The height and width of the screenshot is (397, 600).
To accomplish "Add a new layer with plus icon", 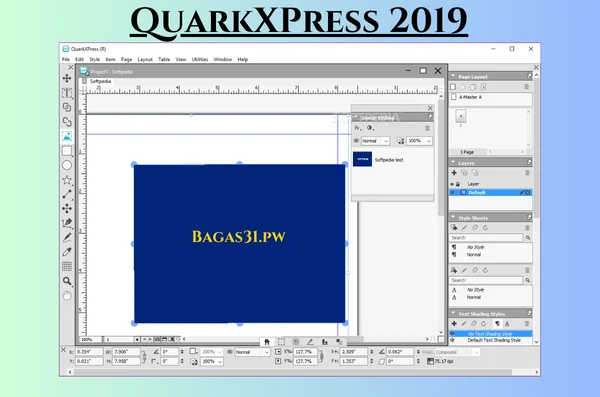I will 454,173.
